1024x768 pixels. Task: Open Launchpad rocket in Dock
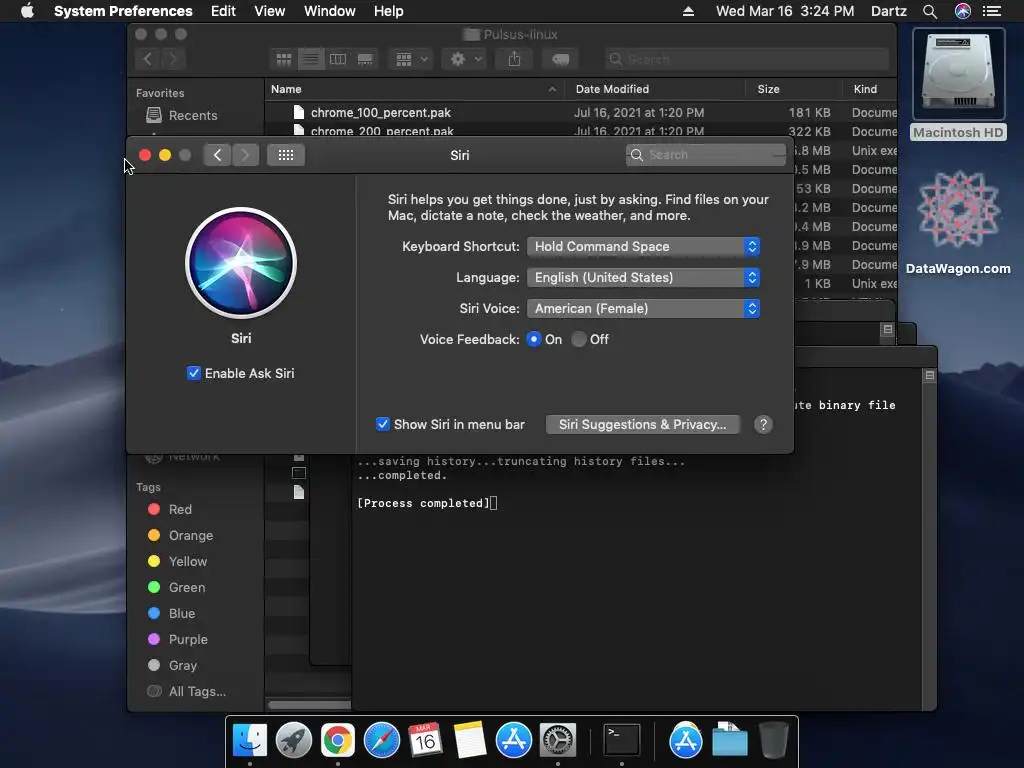[x=294, y=740]
